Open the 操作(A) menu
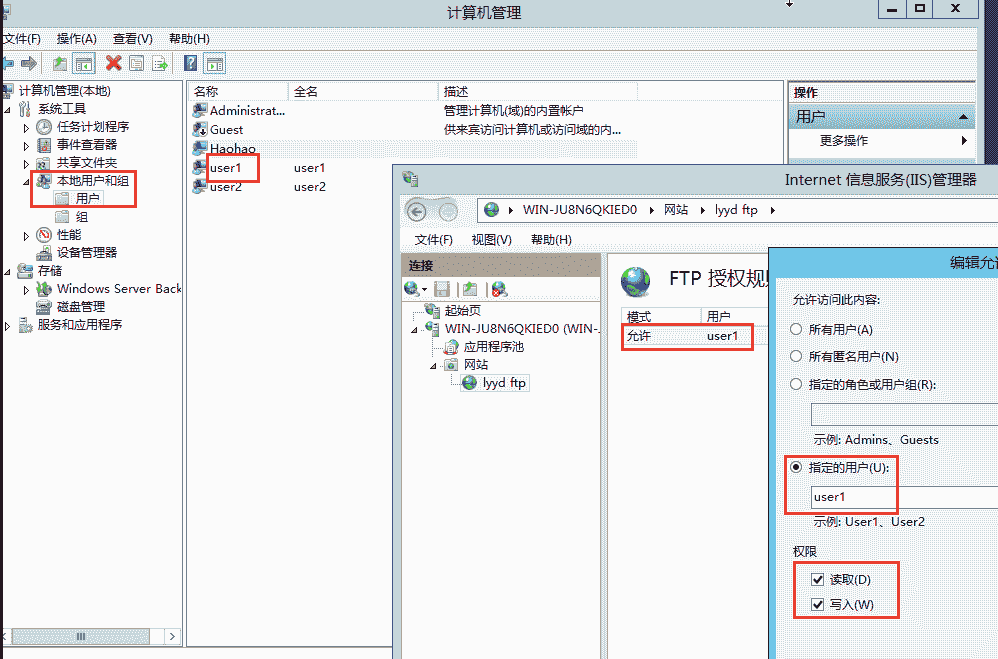This screenshot has width=998, height=659. tap(76, 38)
